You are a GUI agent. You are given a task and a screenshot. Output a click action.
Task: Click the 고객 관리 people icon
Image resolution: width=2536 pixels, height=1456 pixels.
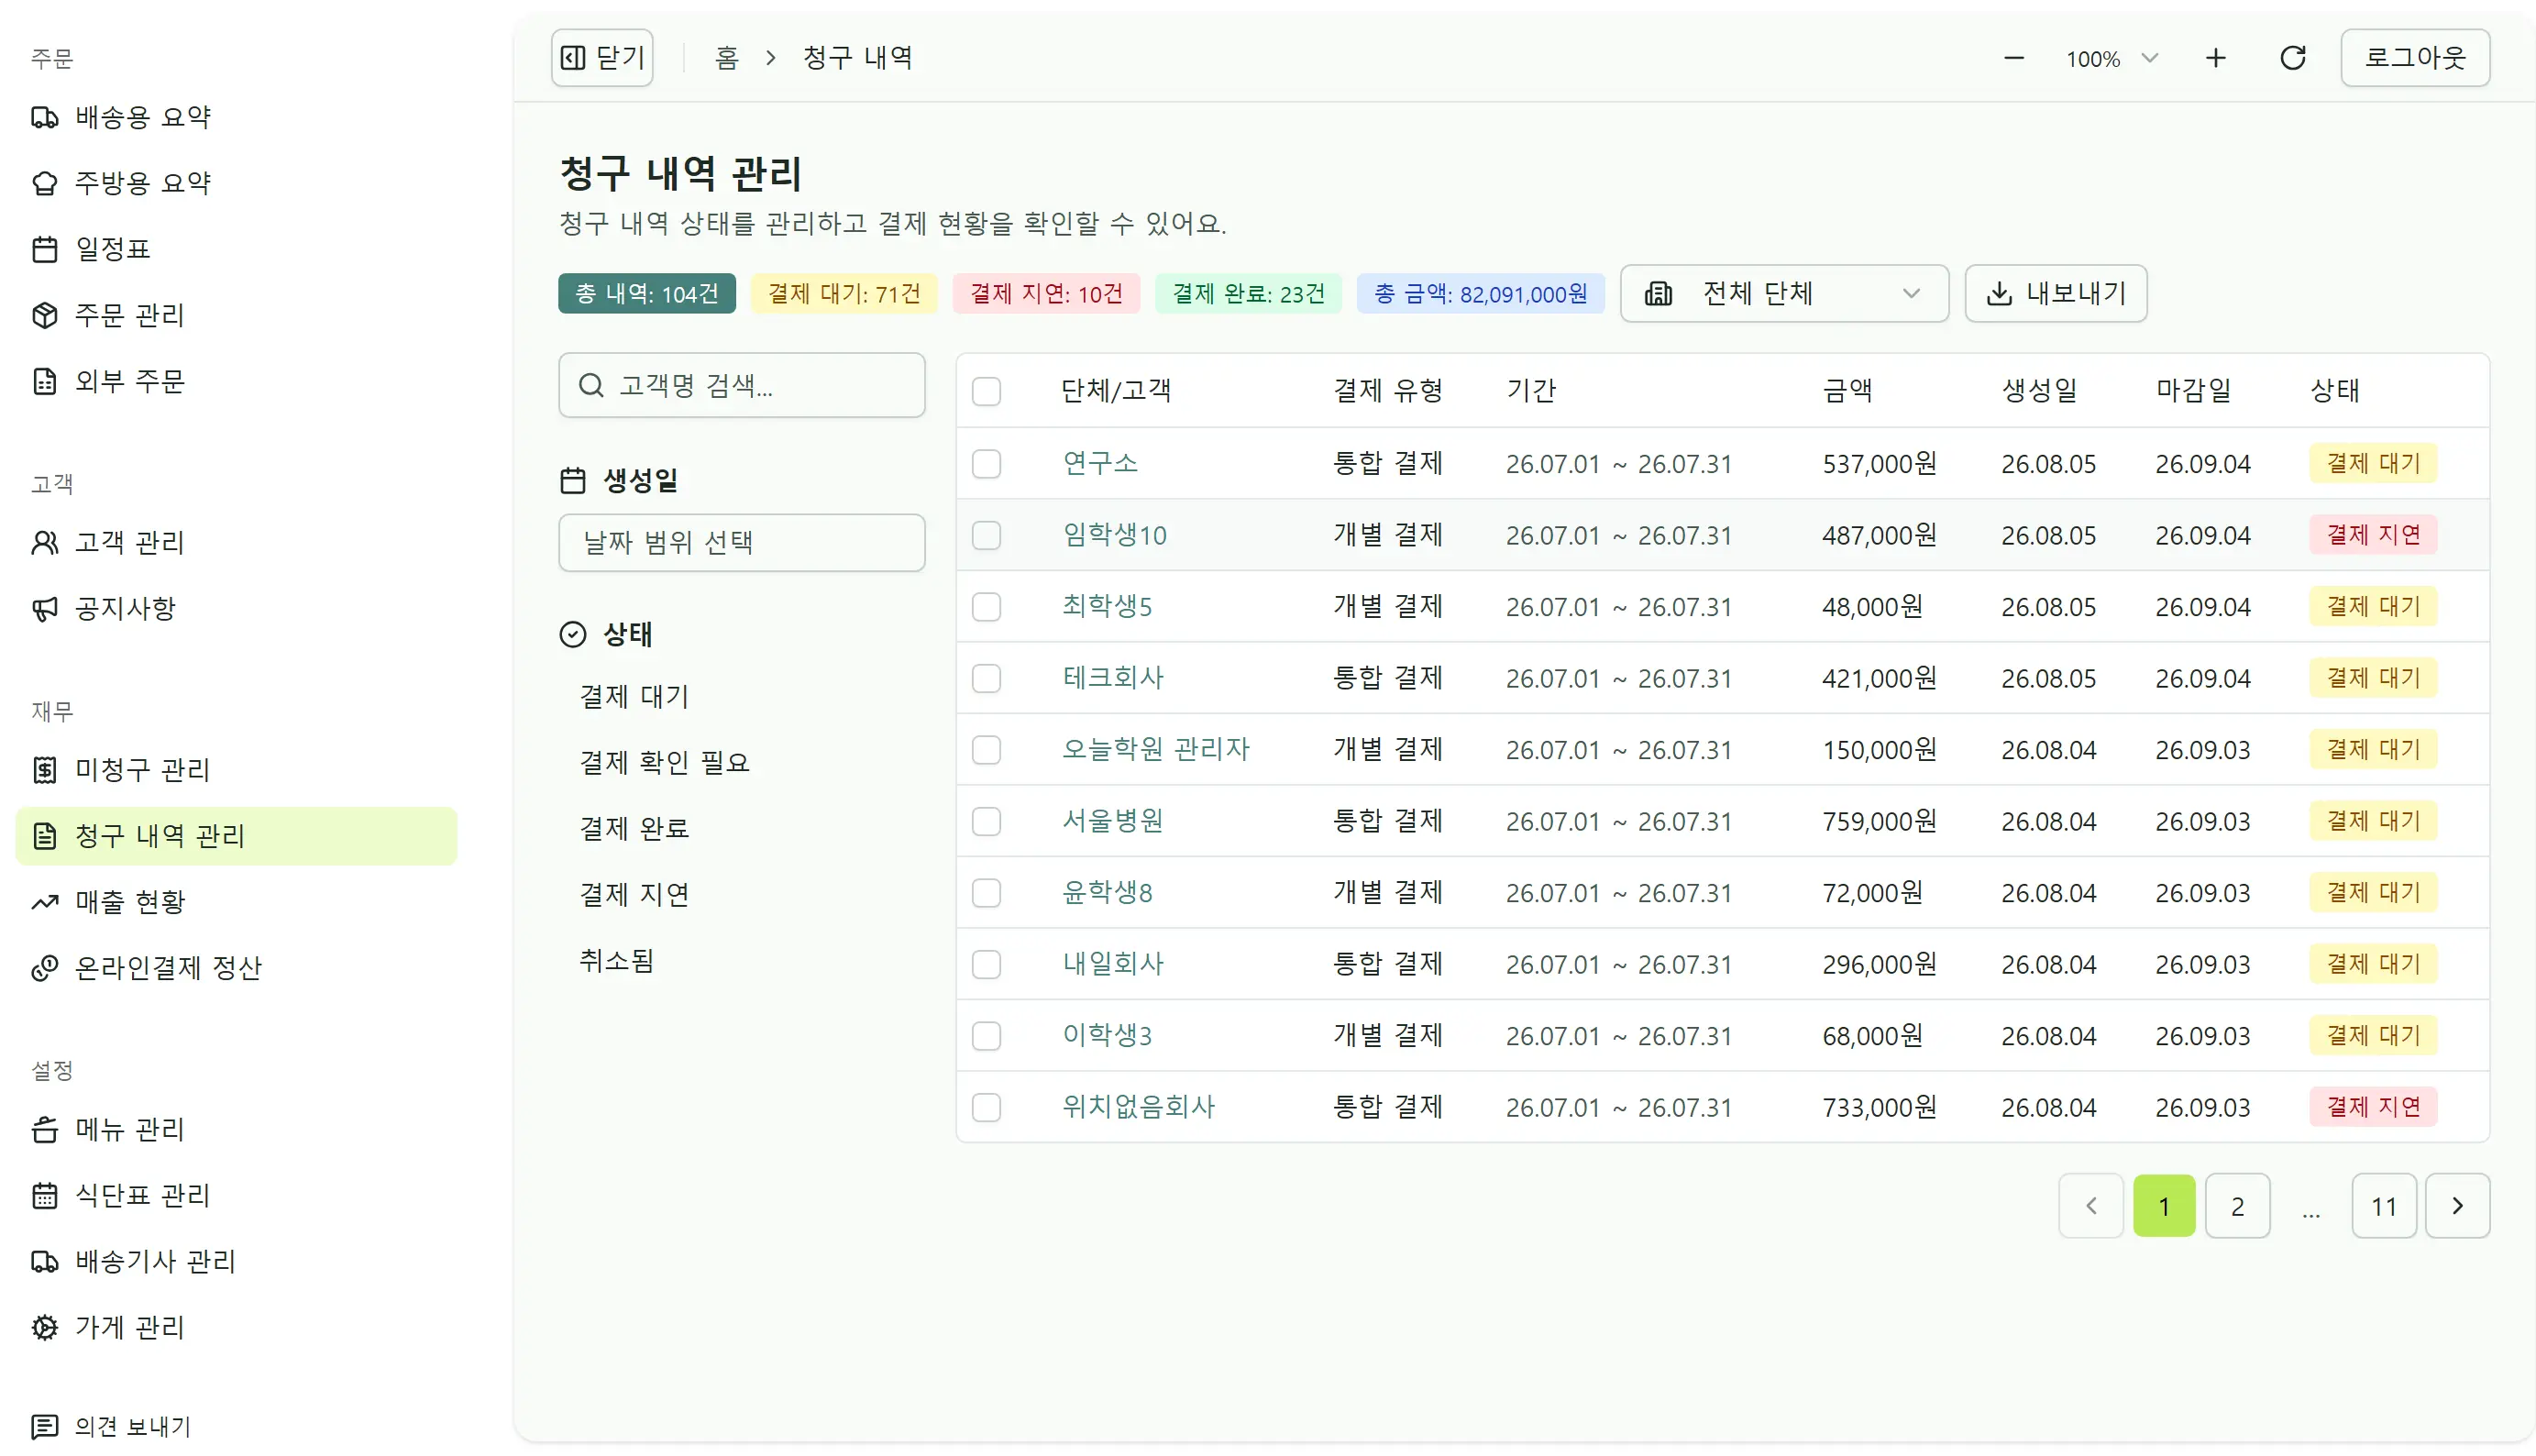pos(44,542)
